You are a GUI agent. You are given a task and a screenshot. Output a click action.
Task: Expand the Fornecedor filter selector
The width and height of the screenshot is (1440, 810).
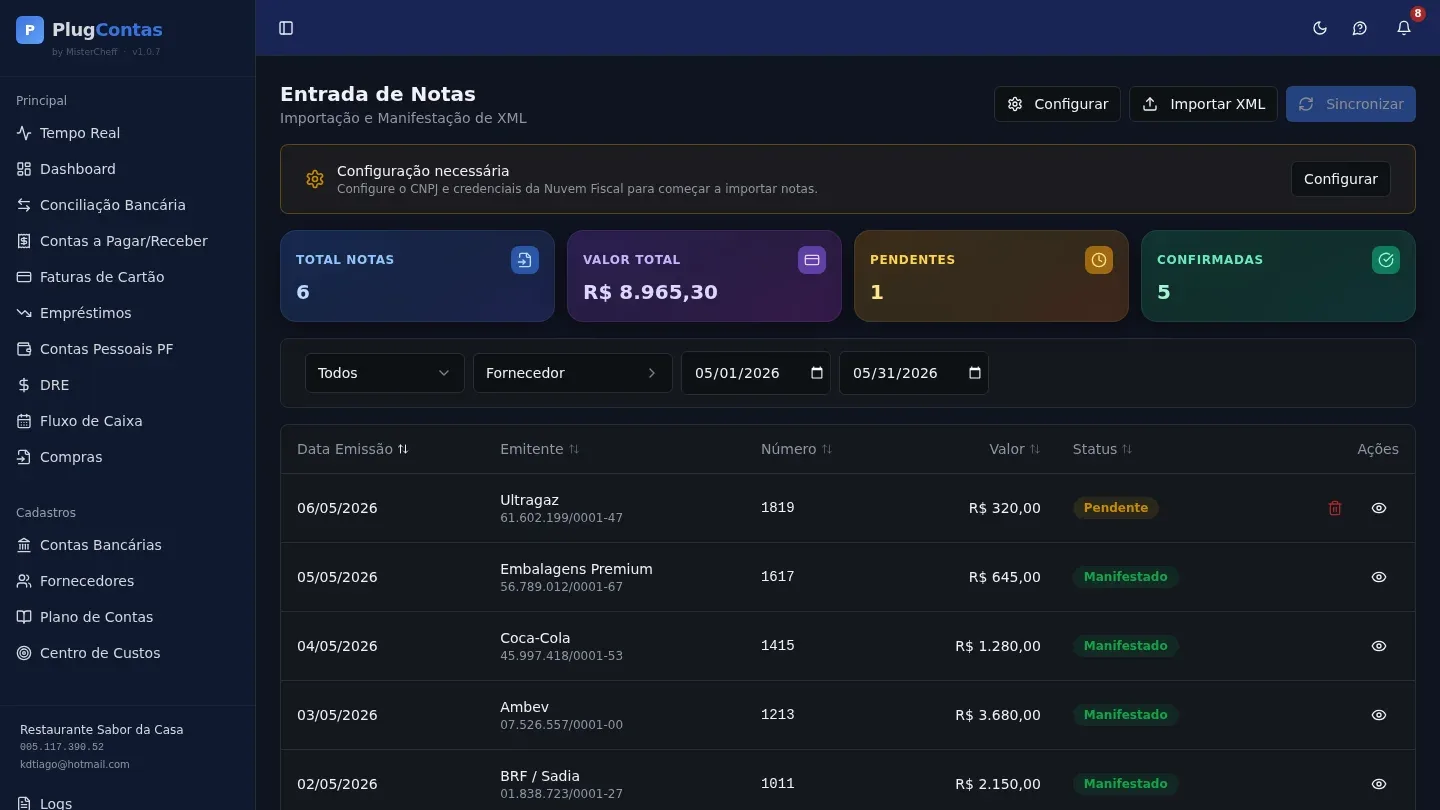573,373
